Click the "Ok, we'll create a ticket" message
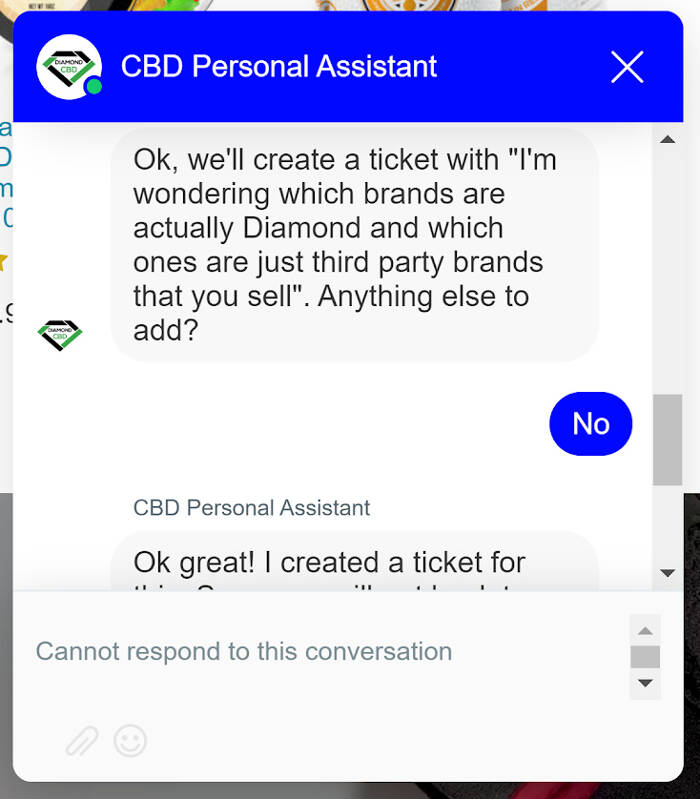700x799 pixels. pyautogui.click(x=354, y=244)
